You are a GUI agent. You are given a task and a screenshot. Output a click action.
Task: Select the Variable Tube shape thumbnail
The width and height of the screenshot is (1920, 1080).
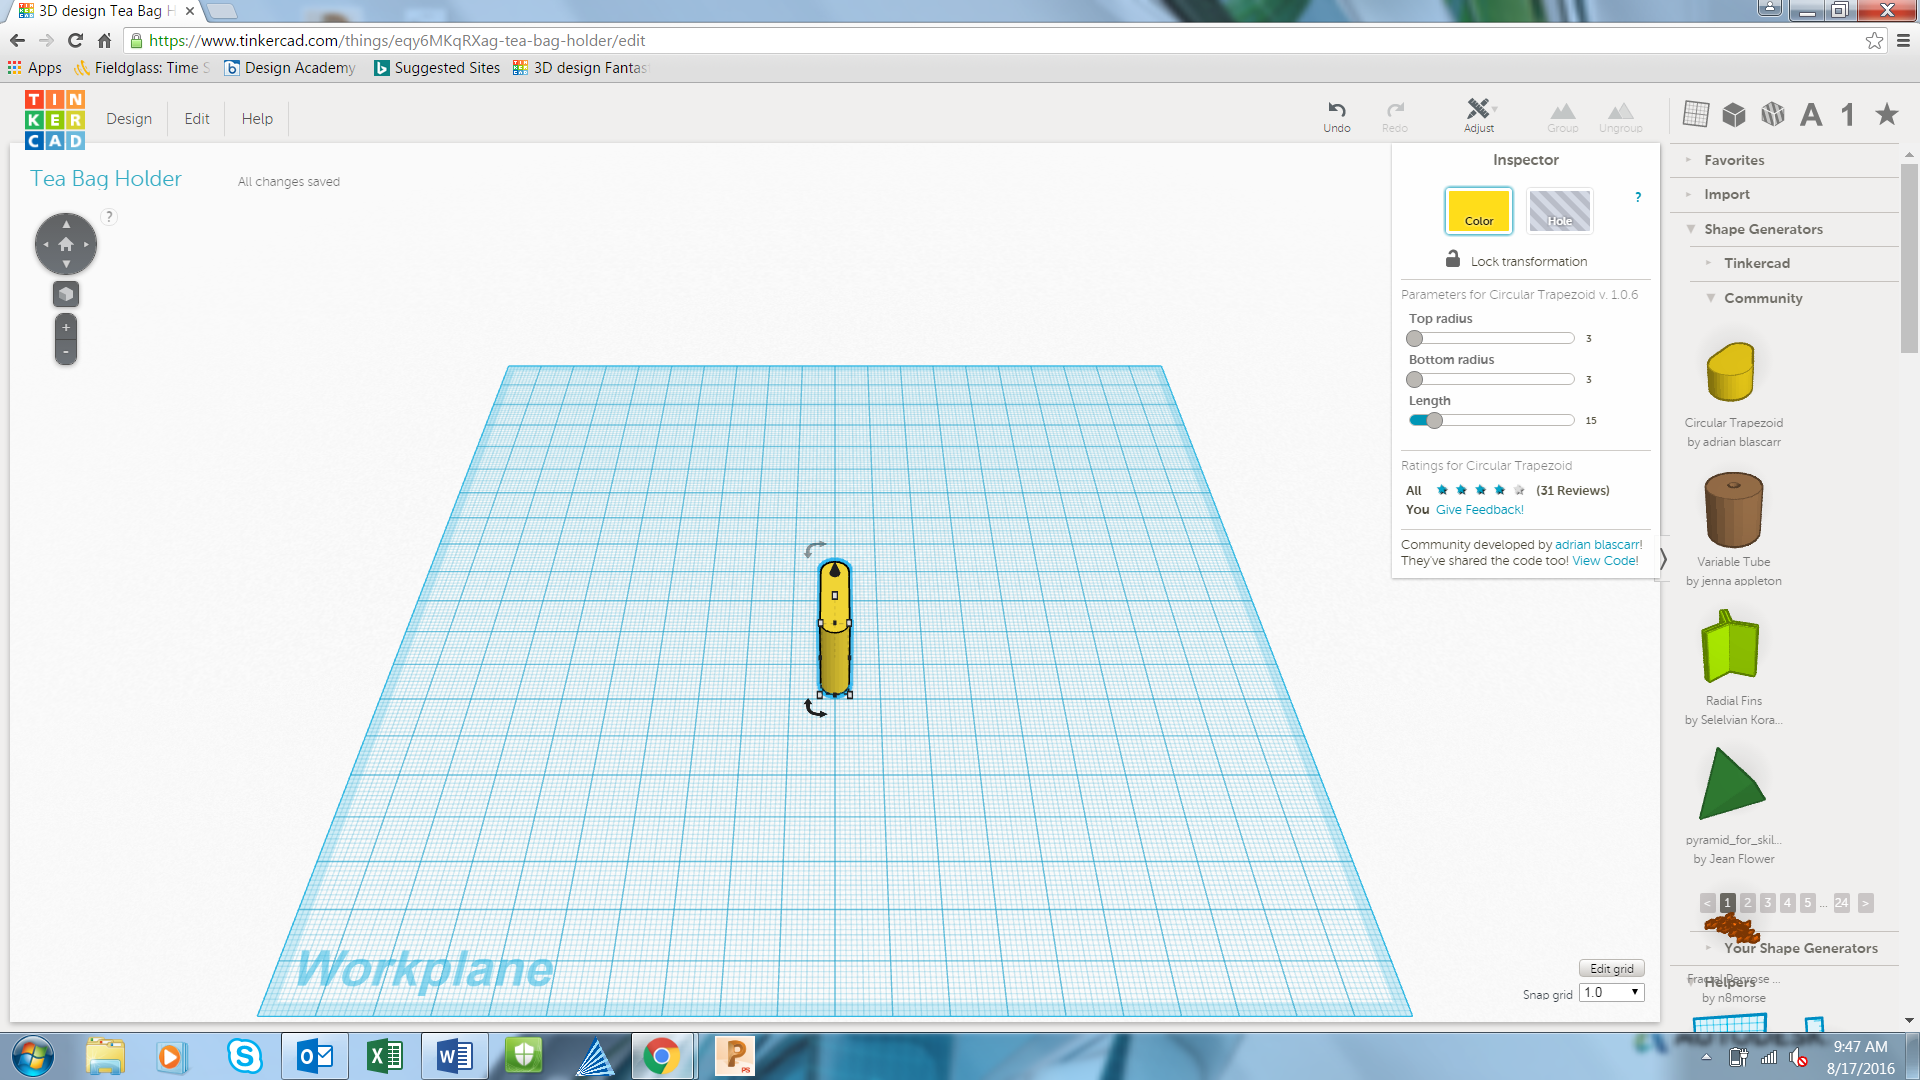(x=1733, y=512)
